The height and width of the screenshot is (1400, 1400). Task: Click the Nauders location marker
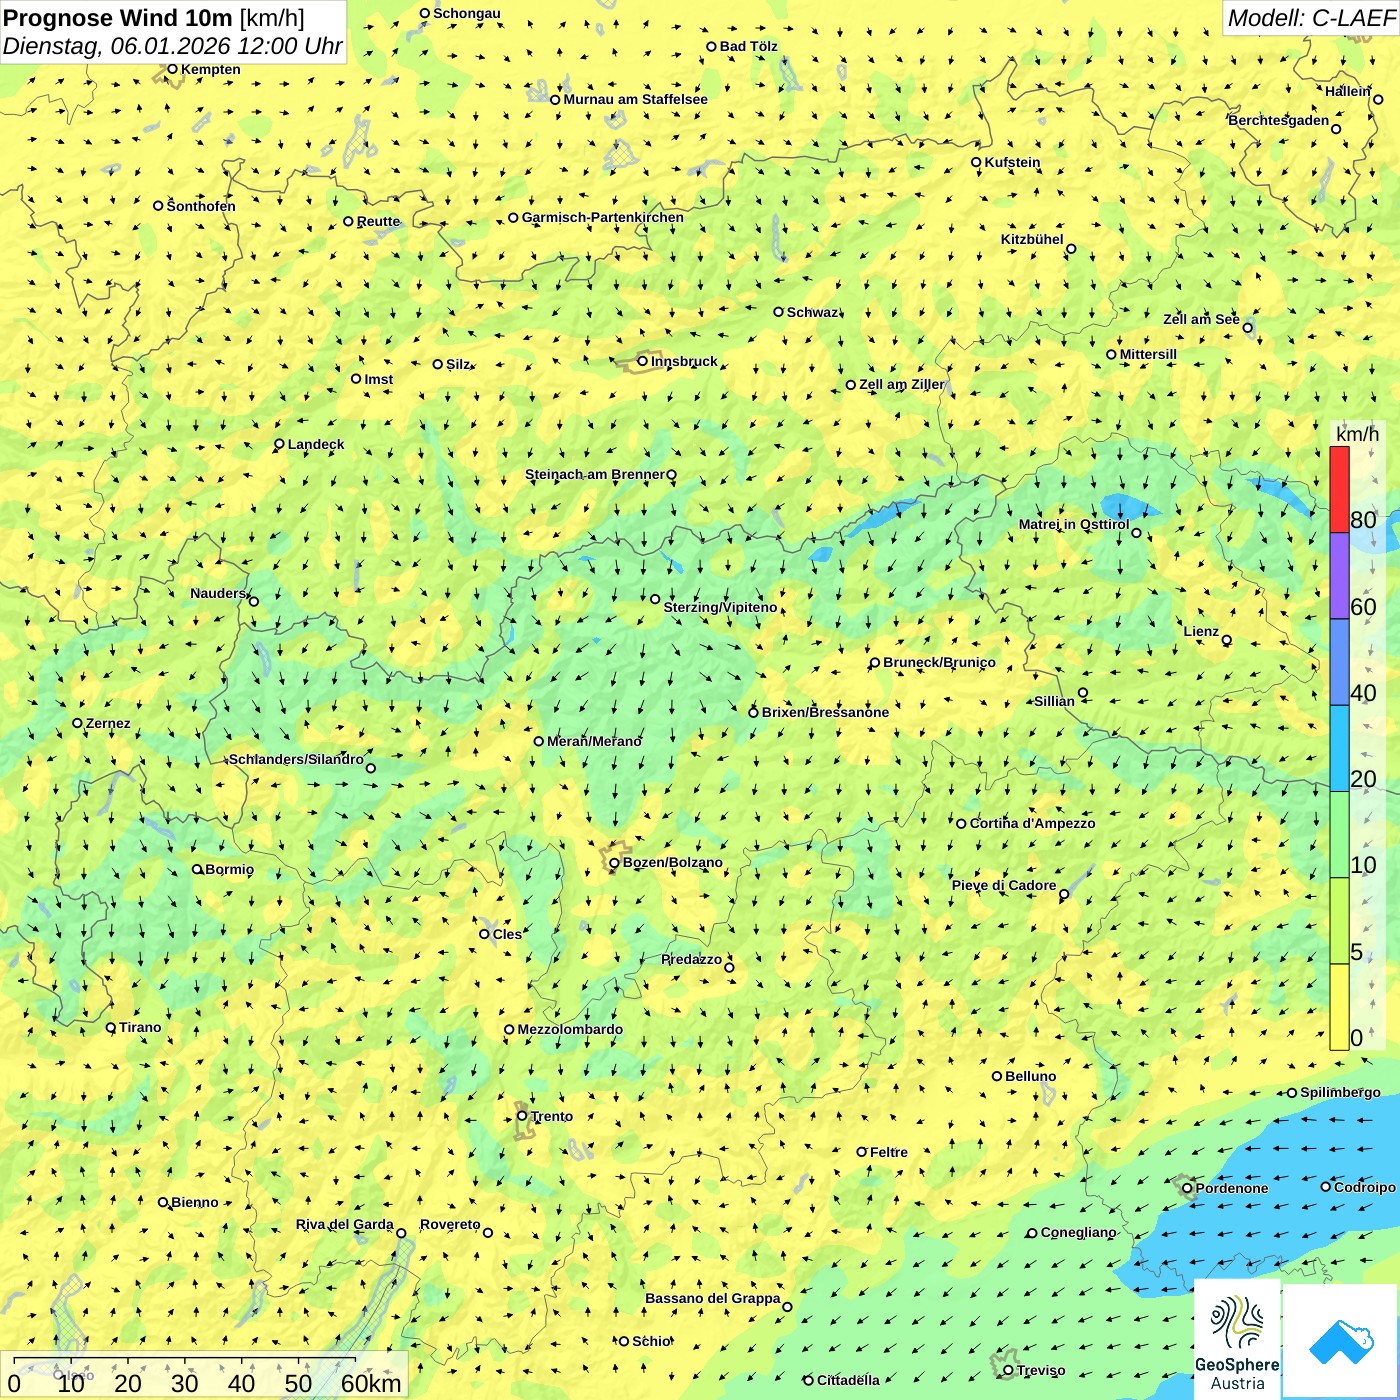[253, 601]
